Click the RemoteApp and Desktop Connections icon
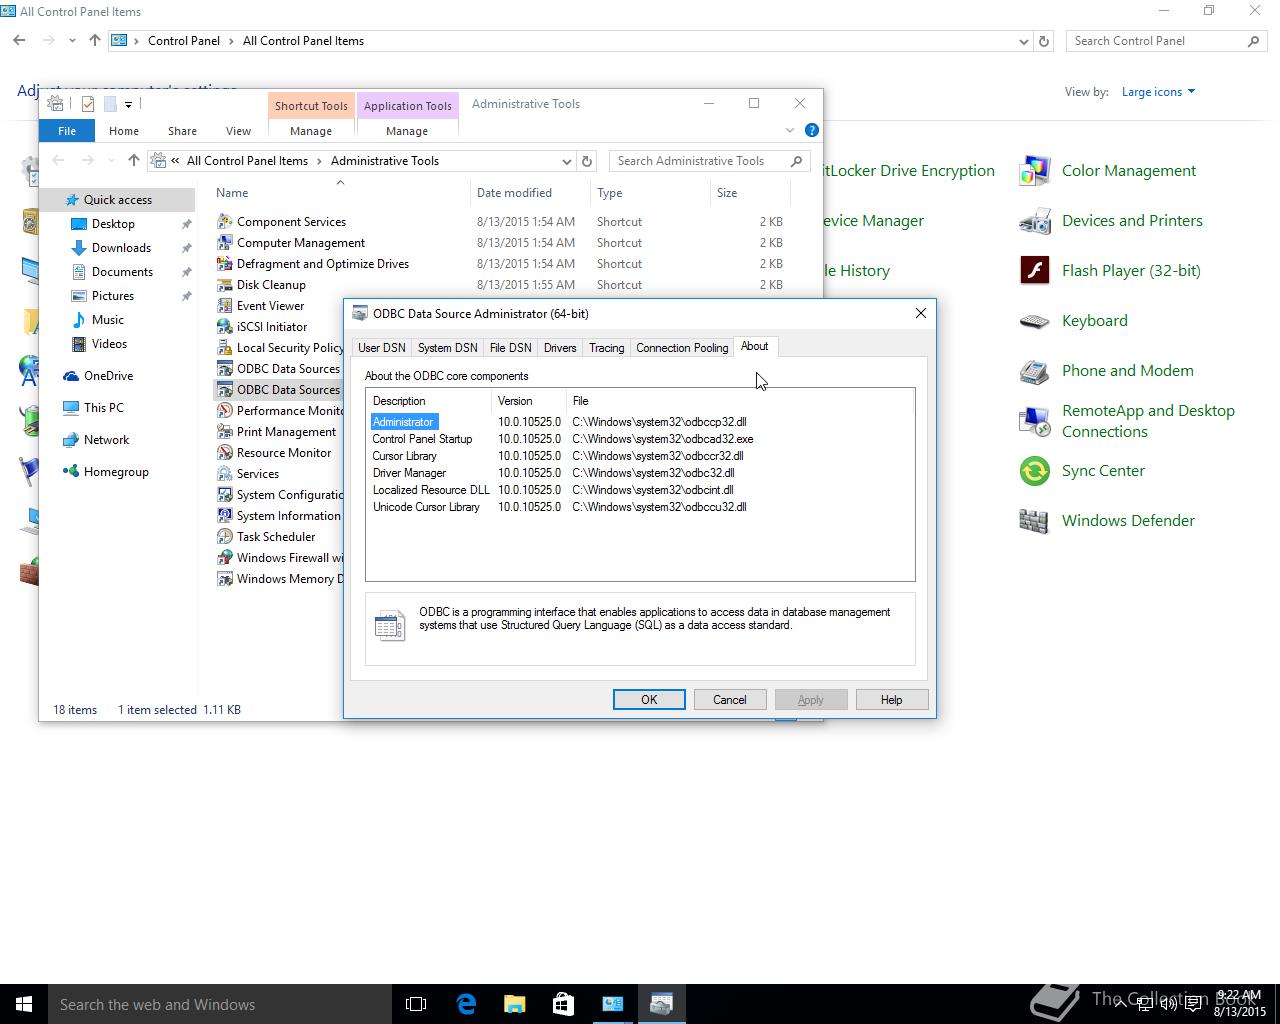The image size is (1280, 1024). 1034,421
